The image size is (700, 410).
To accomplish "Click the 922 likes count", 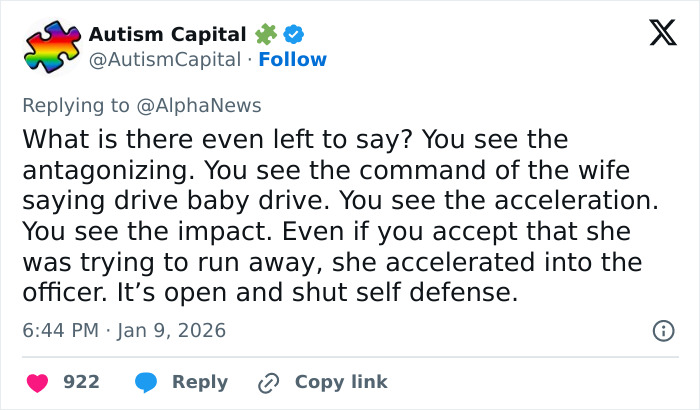I will point(81,382).
